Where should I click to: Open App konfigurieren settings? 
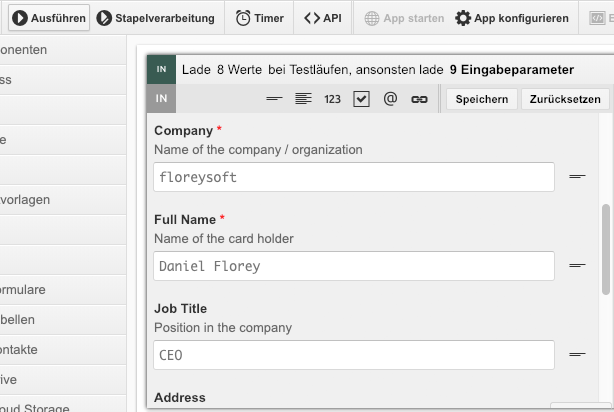click(x=512, y=18)
